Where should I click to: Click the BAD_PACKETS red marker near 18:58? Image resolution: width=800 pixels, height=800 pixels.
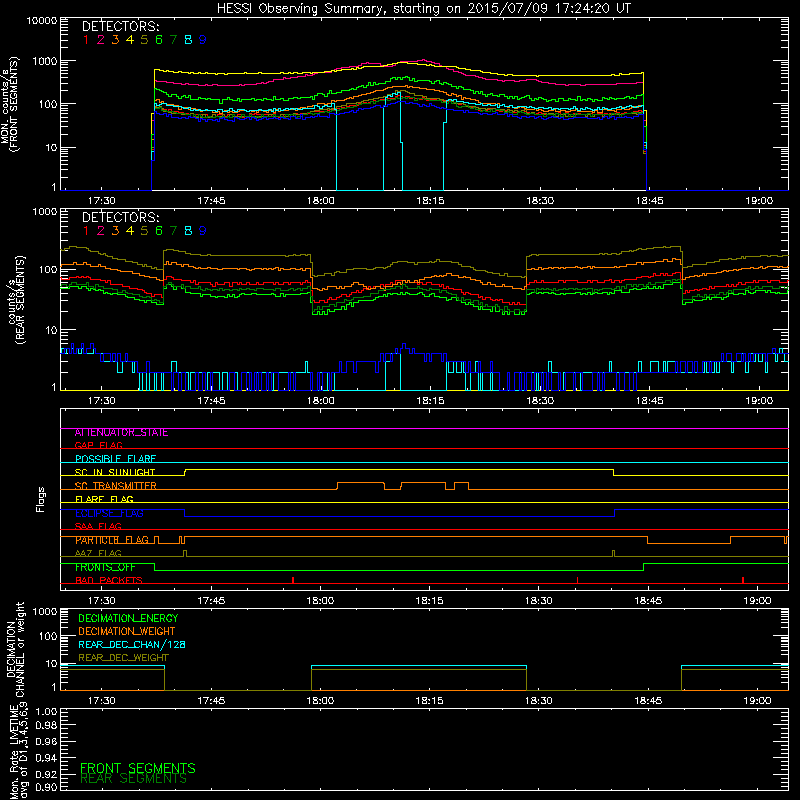click(743, 580)
